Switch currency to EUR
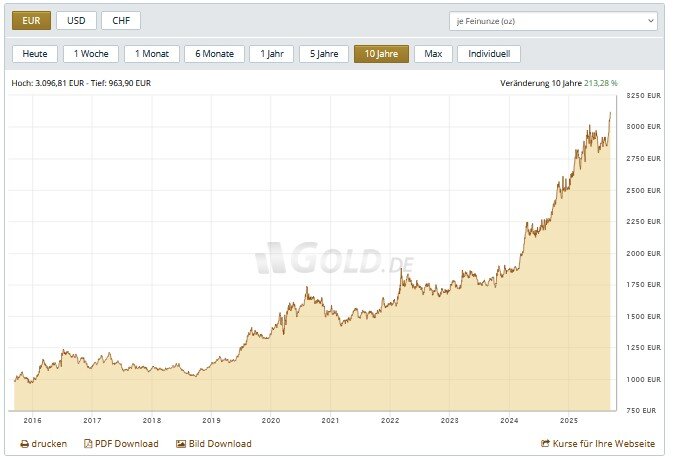 (30, 20)
